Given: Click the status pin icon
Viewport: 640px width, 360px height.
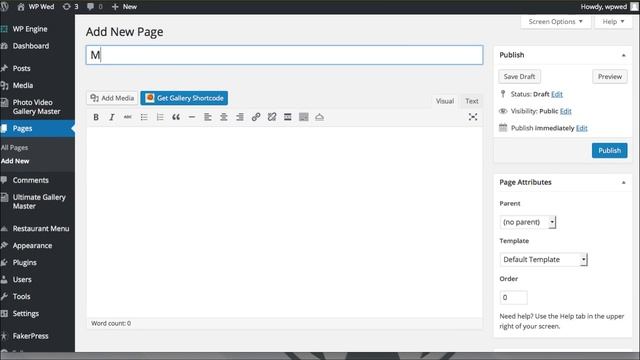Looking at the screenshot, I should pos(503,94).
